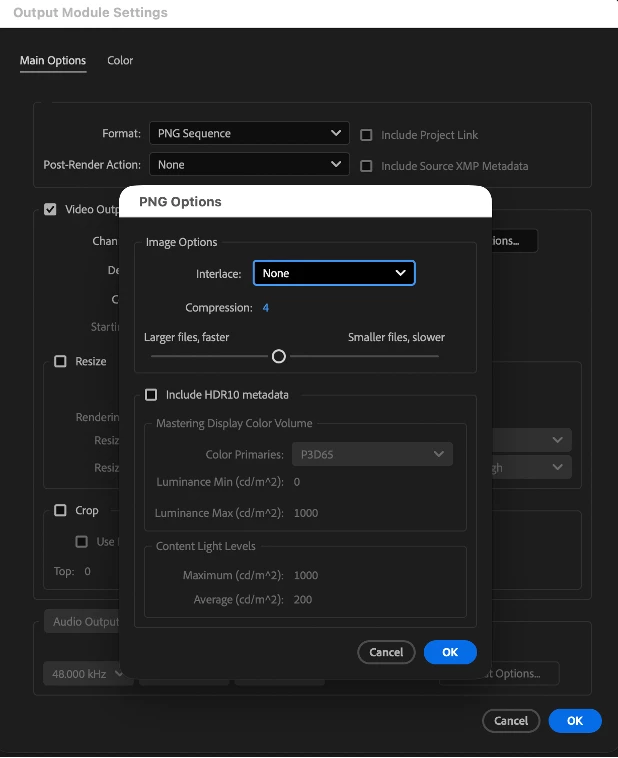Enable Include HDR10 metadata checkbox

pyautogui.click(x=151, y=395)
